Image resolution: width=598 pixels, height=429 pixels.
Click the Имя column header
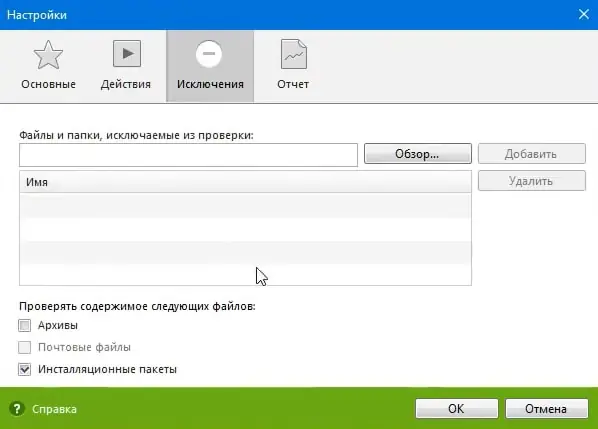[245, 182]
